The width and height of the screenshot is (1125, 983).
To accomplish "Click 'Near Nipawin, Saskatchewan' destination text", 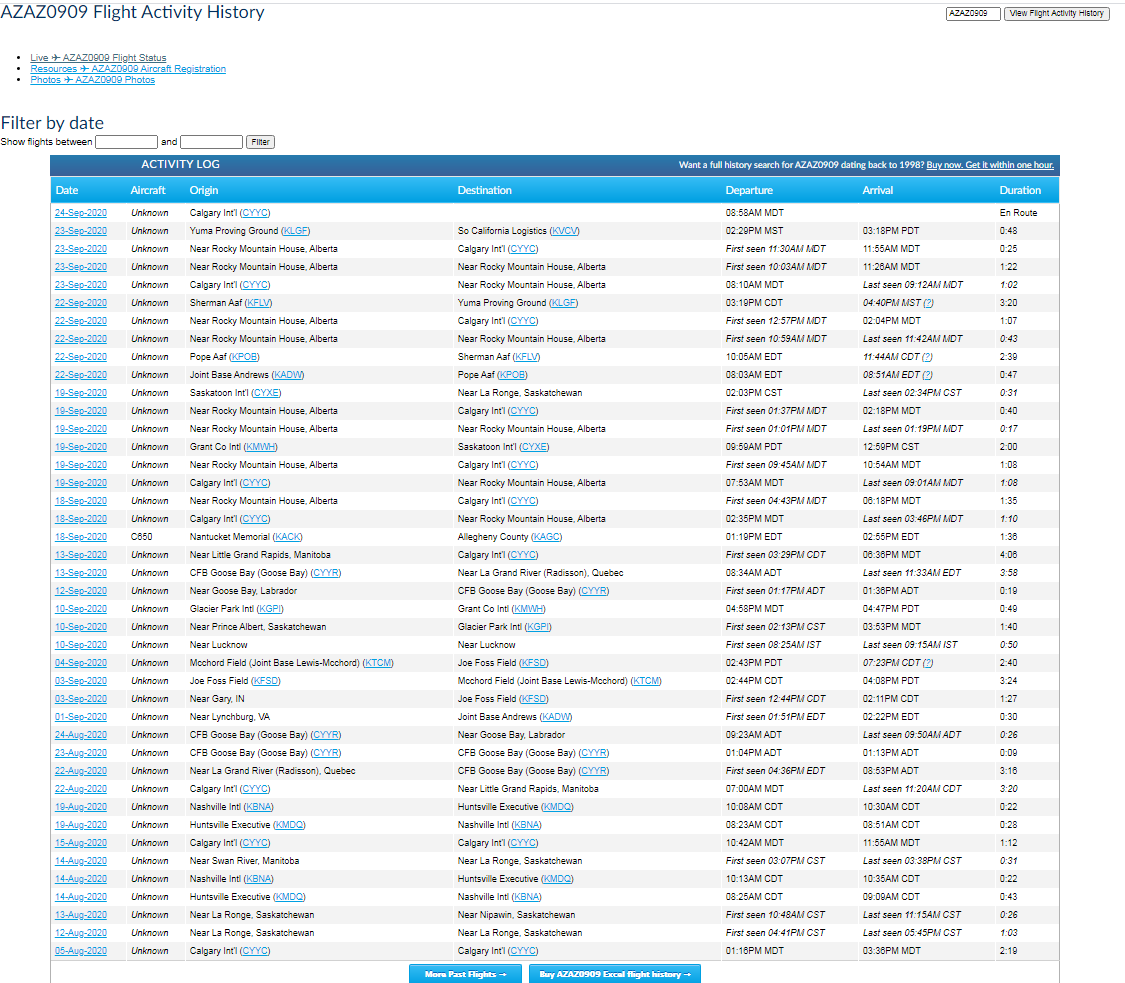I will click(x=517, y=915).
